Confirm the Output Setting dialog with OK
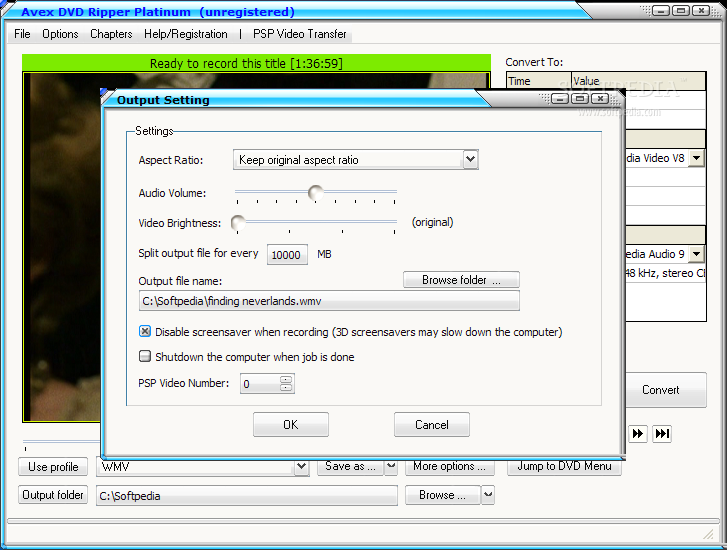This screenshot has width=727, height=550. point(291,424)
